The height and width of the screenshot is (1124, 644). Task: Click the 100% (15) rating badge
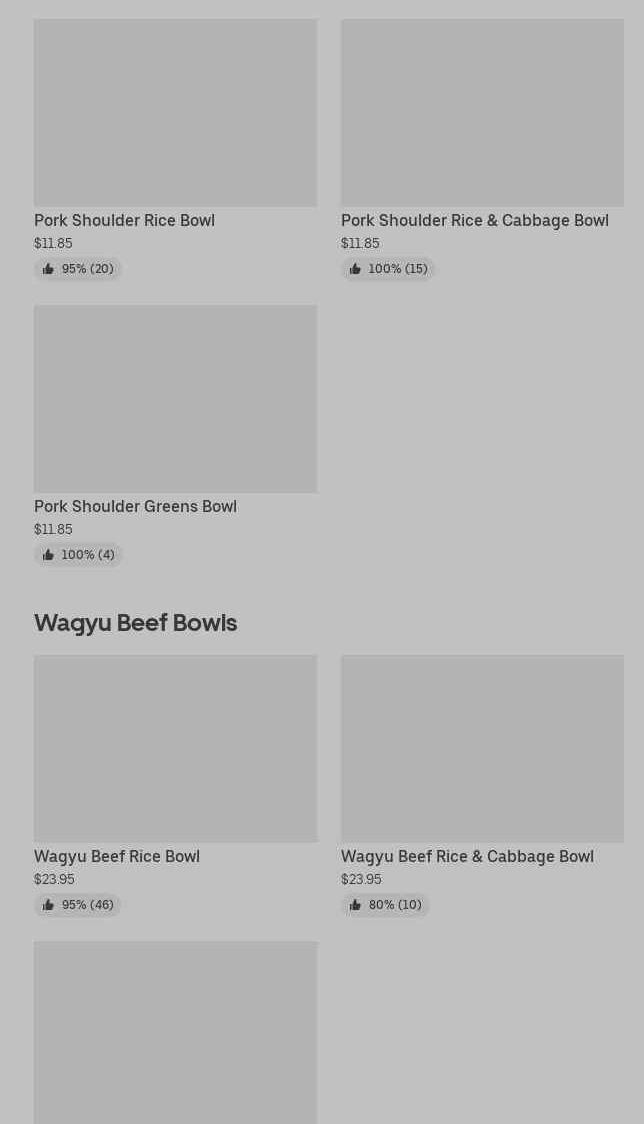(x=388, y=269)
